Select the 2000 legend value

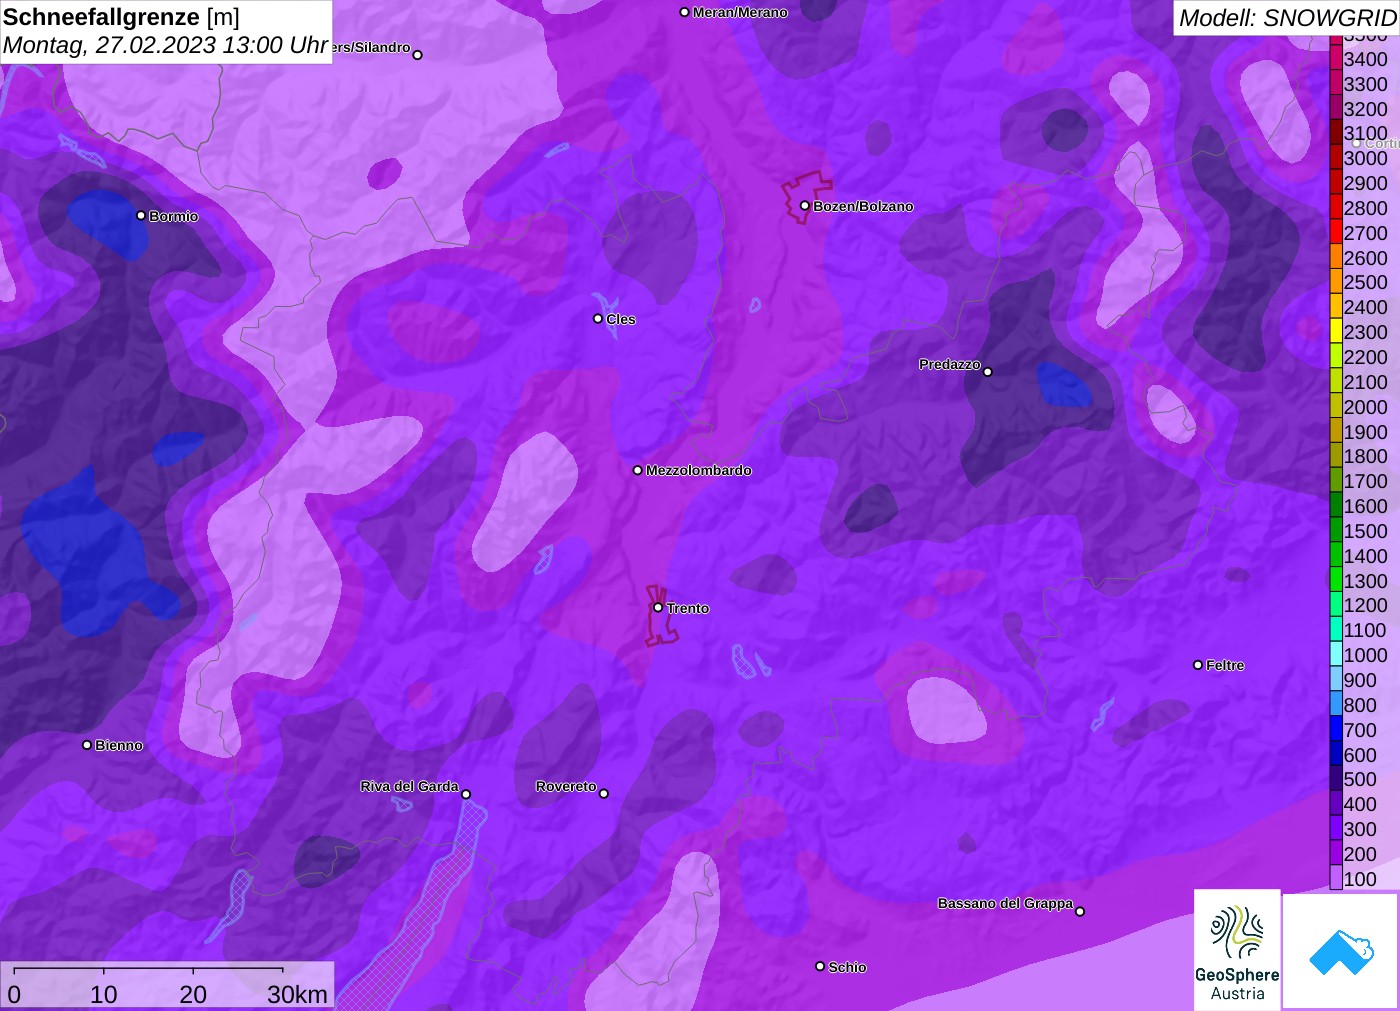(1365, 407)
